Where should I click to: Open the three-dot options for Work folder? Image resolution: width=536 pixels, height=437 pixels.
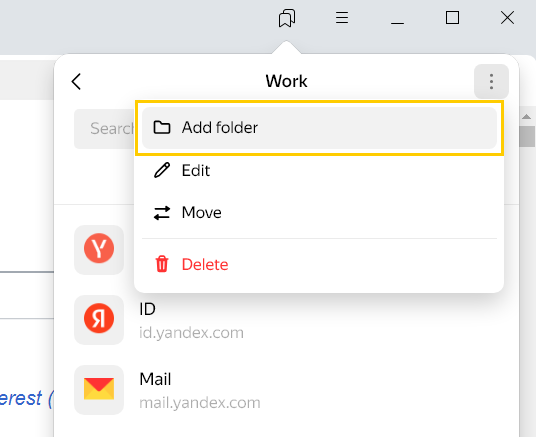(x=491, y=81)
